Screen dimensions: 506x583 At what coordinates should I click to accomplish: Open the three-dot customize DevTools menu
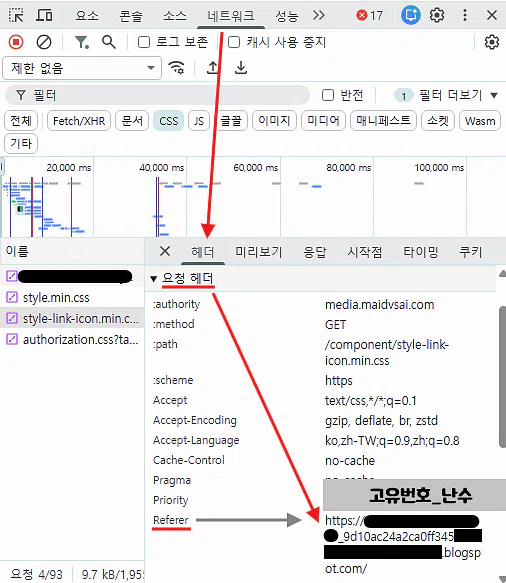(x=465, y=15)
